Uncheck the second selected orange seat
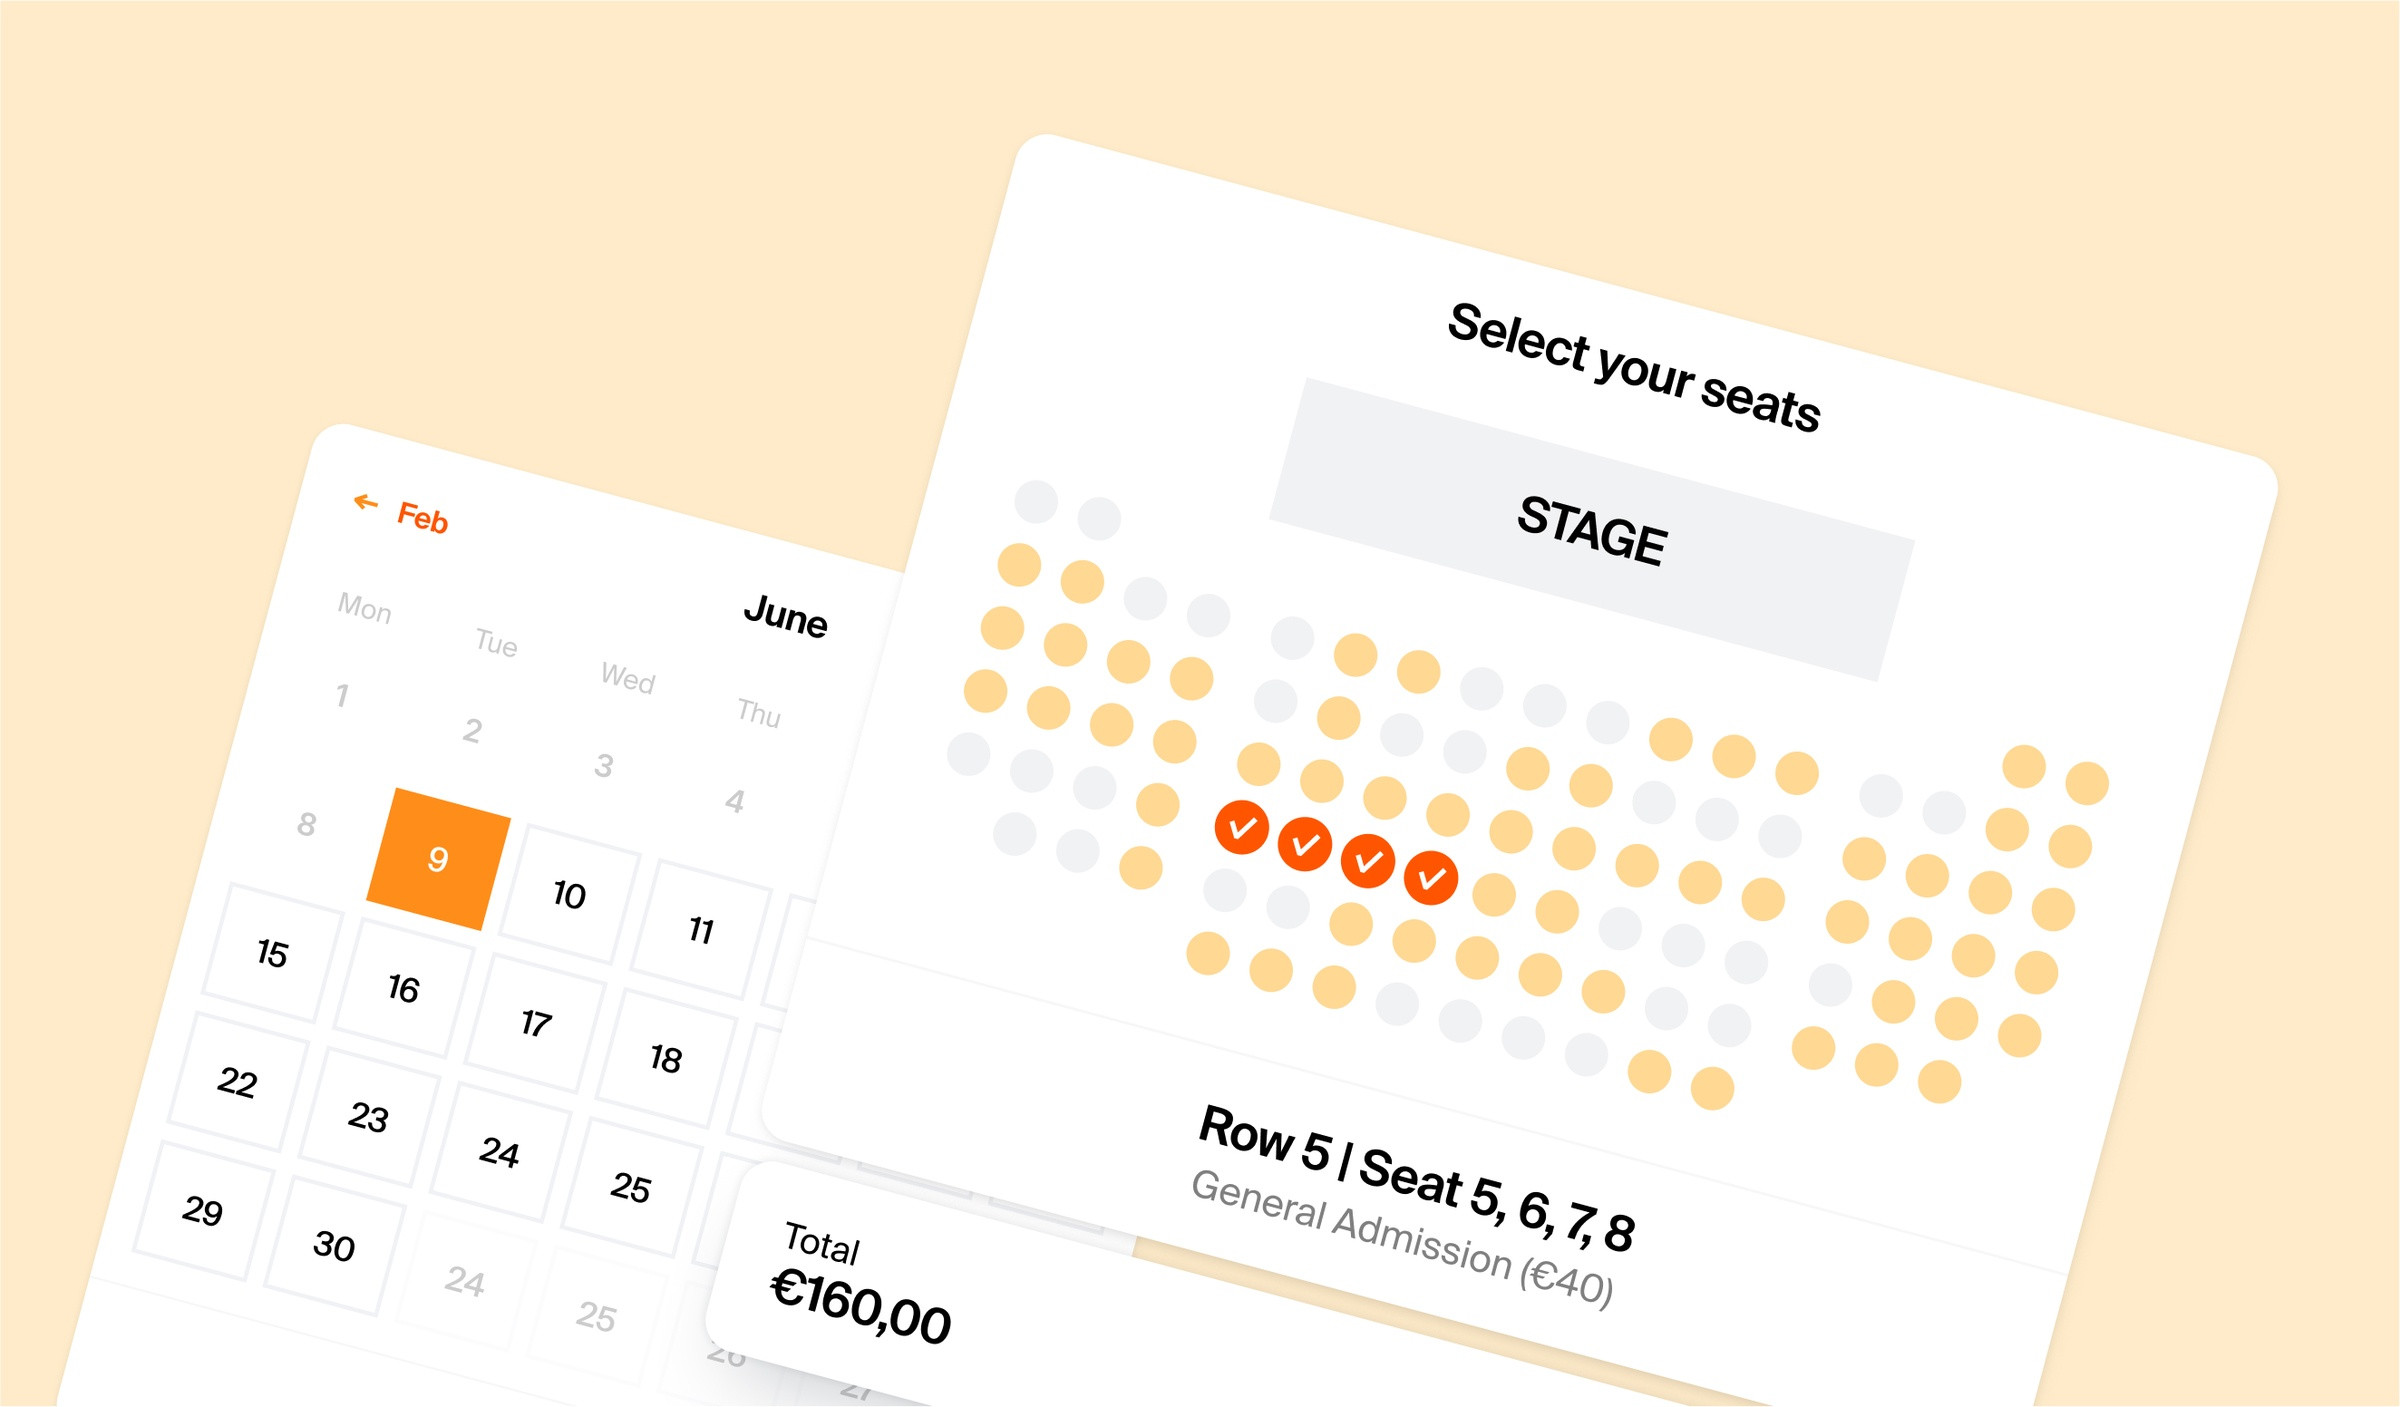Screen dimensions: 2400x1407 point(1304,845)
